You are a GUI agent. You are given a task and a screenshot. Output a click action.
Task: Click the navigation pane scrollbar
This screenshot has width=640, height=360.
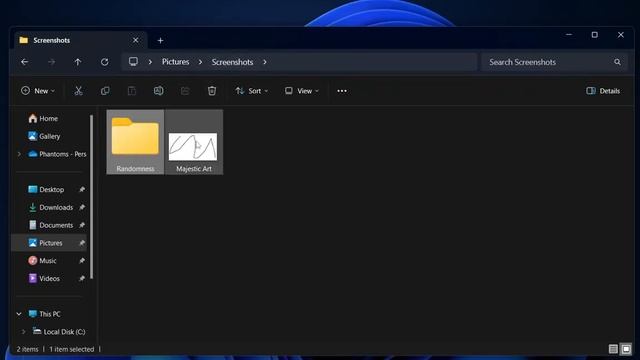tap(91, 197)
